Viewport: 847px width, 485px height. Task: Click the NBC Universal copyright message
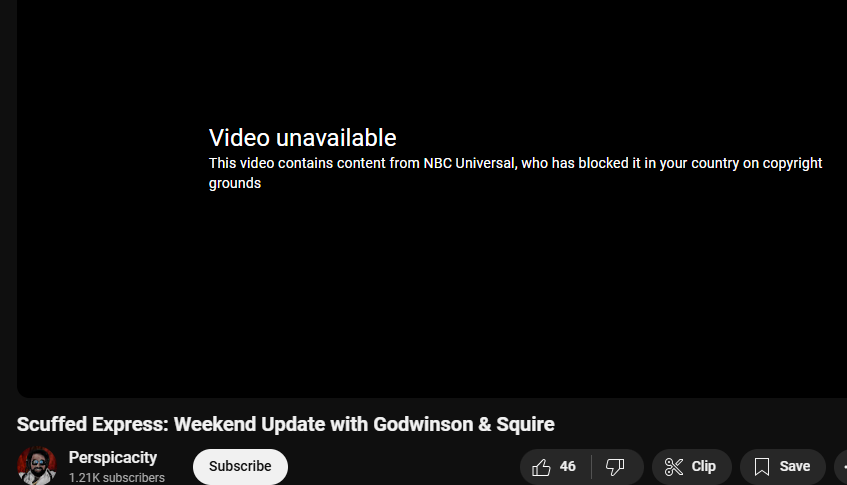515,173
